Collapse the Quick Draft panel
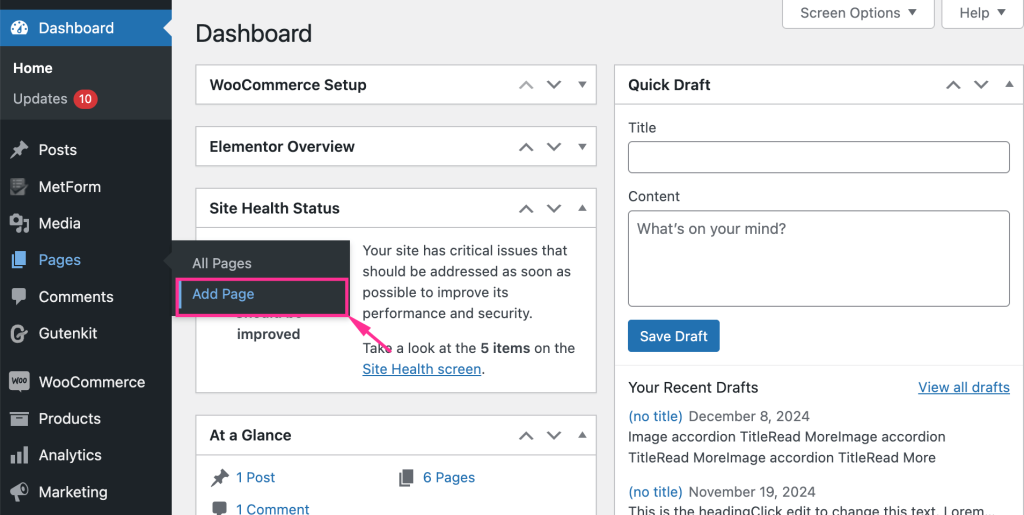Image resolution: width=1024 pixels, height=515 pixels. [x=1010, y=84]
